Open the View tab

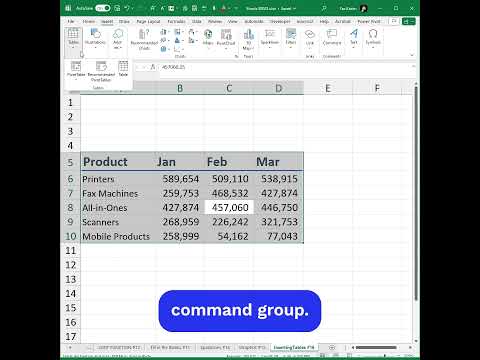tap(233, 21)
